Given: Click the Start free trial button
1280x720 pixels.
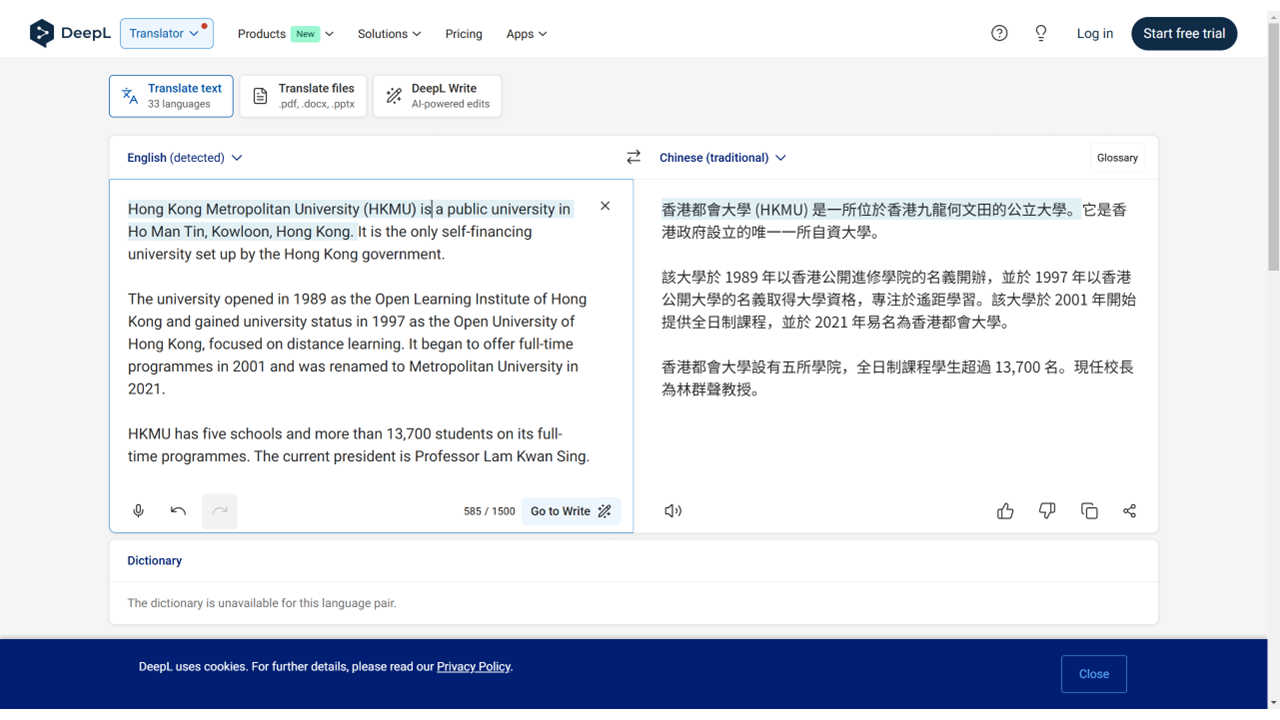Looking at the screenshot, I should coord(1184,33).
